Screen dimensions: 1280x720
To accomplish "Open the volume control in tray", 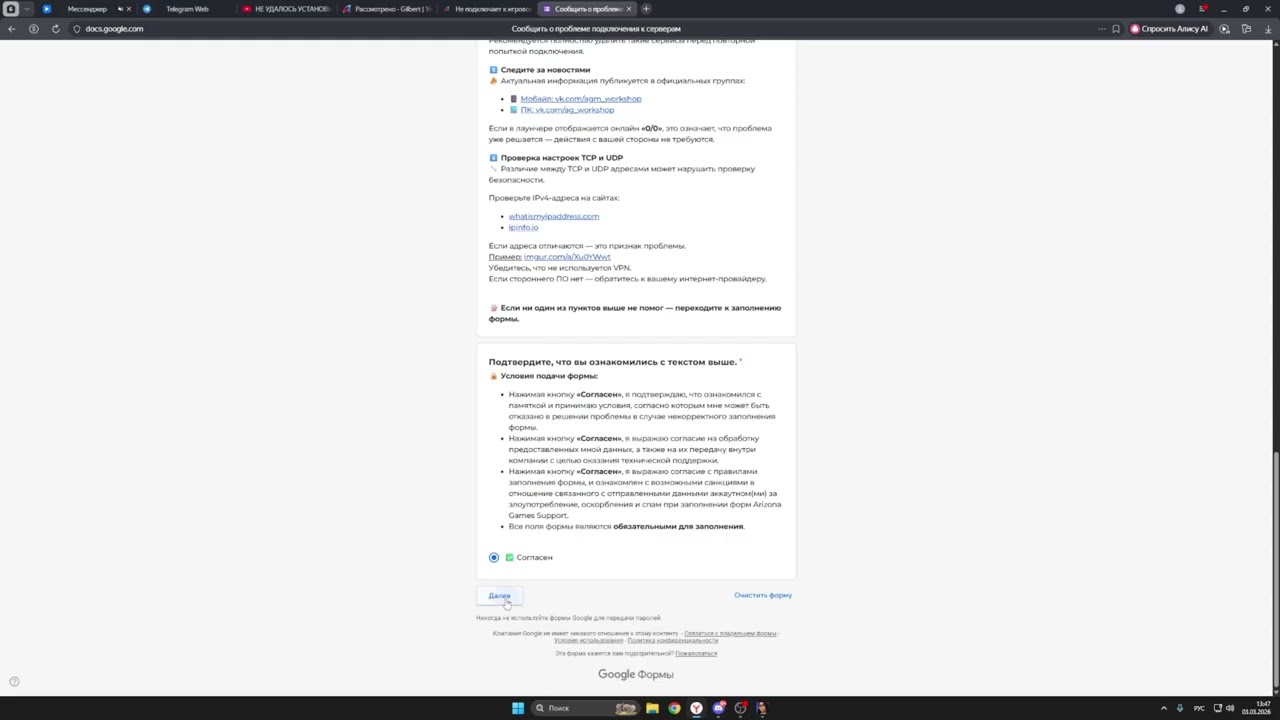I will tap(1230, 708).
